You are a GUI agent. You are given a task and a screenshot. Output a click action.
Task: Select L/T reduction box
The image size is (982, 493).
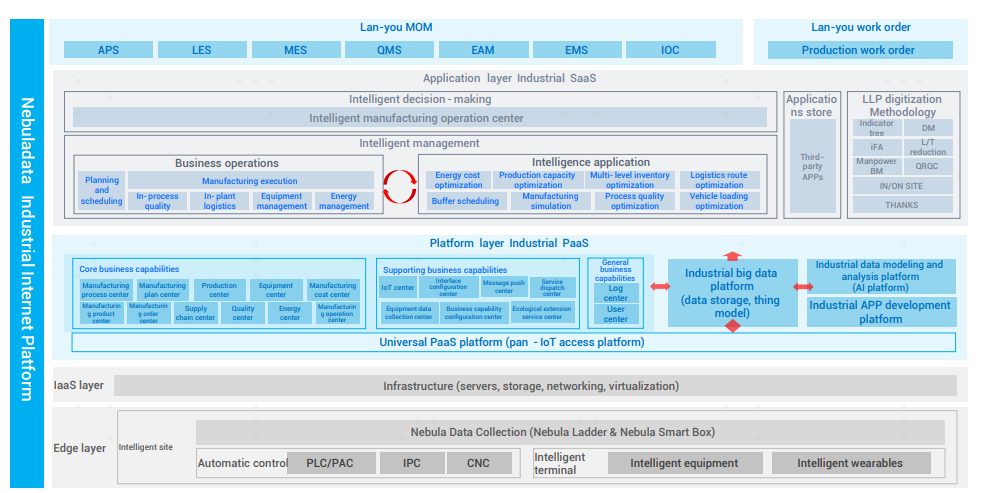coord(928,147)
